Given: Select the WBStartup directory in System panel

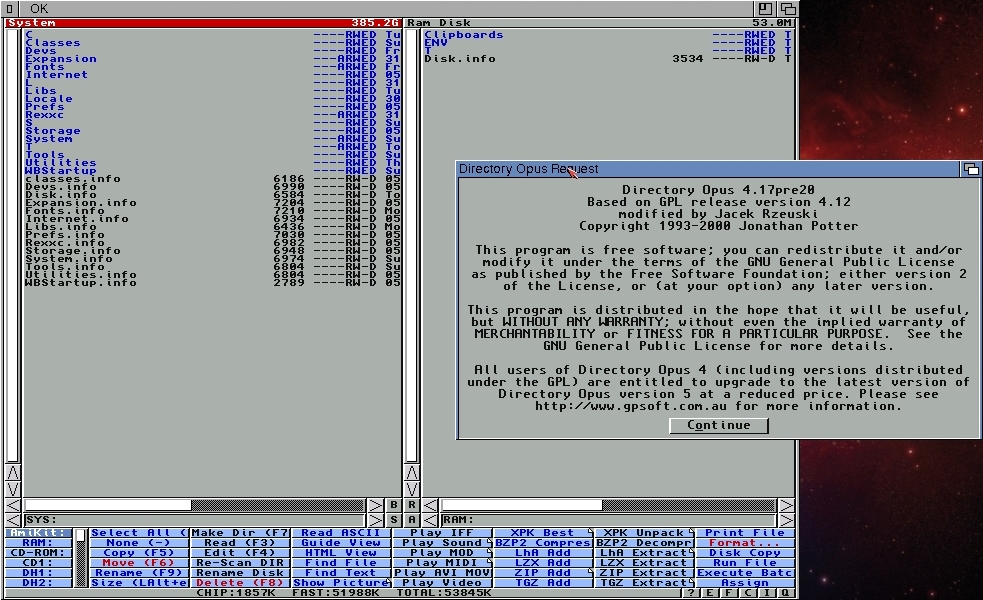Looking at the screenshot, I should (x=212, y=171).
